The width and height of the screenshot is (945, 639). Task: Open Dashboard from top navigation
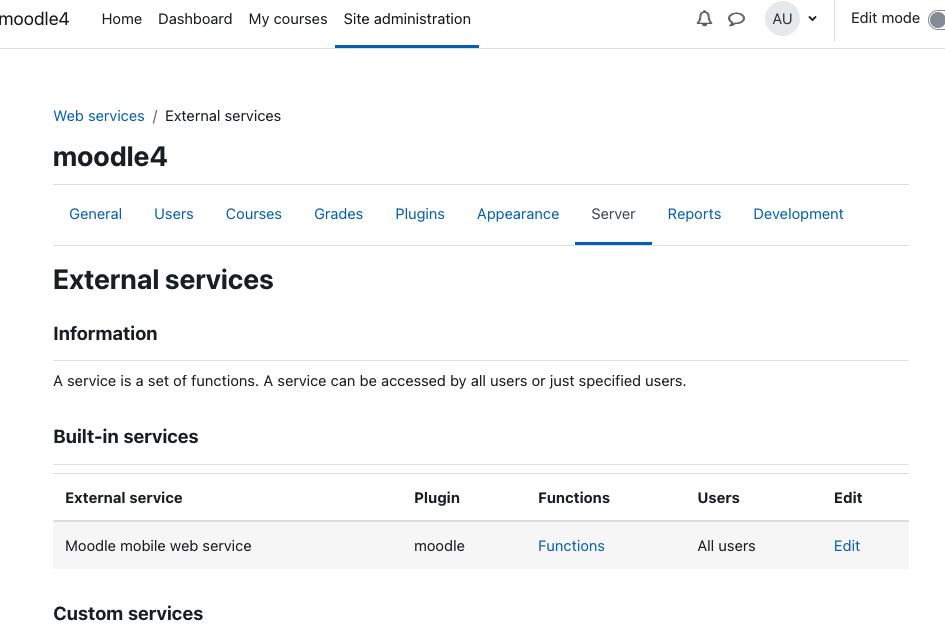[195, 19]
